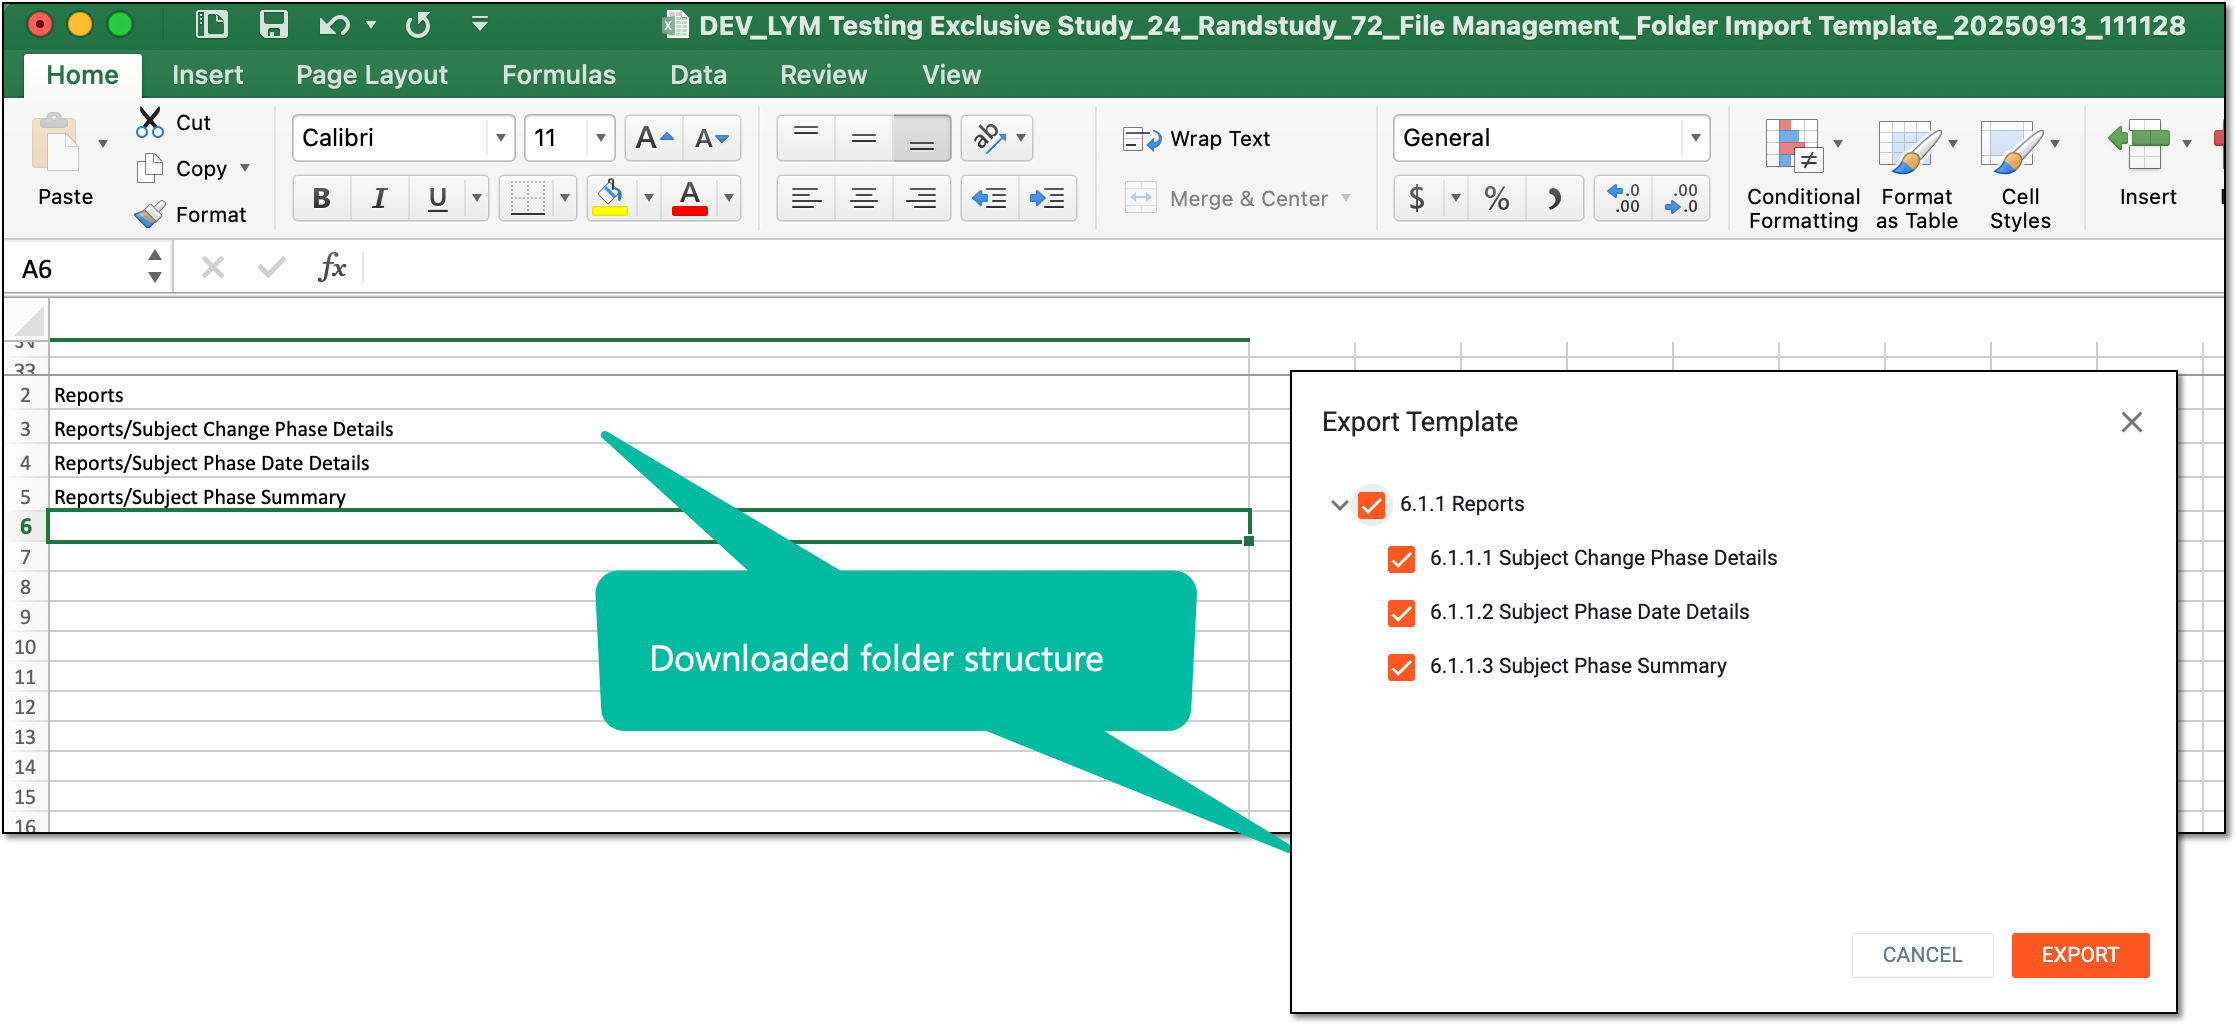Click the Copy icon
2236x1024 pixels.
coord(150,168)
